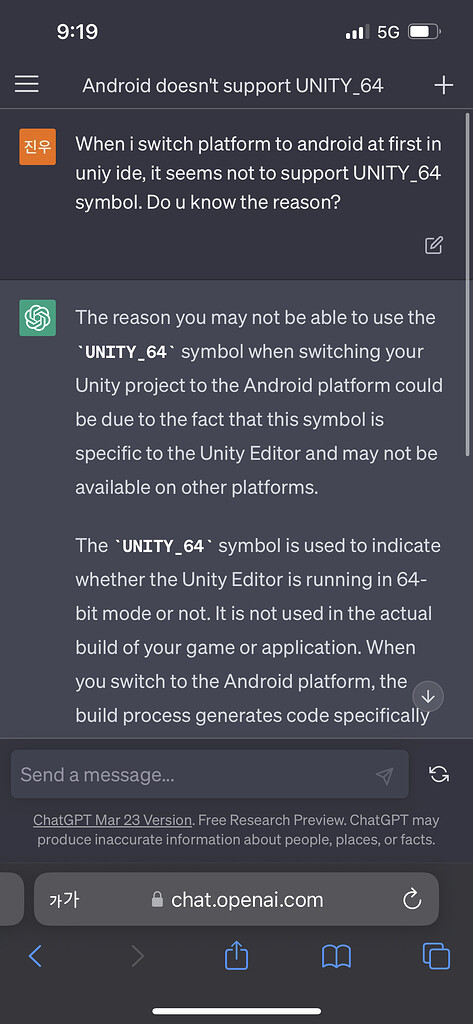The height and width of the screenshot is (1024, 473).
Task: Tap the ChatGPT logo avatar
Action: tap(37, 318)
